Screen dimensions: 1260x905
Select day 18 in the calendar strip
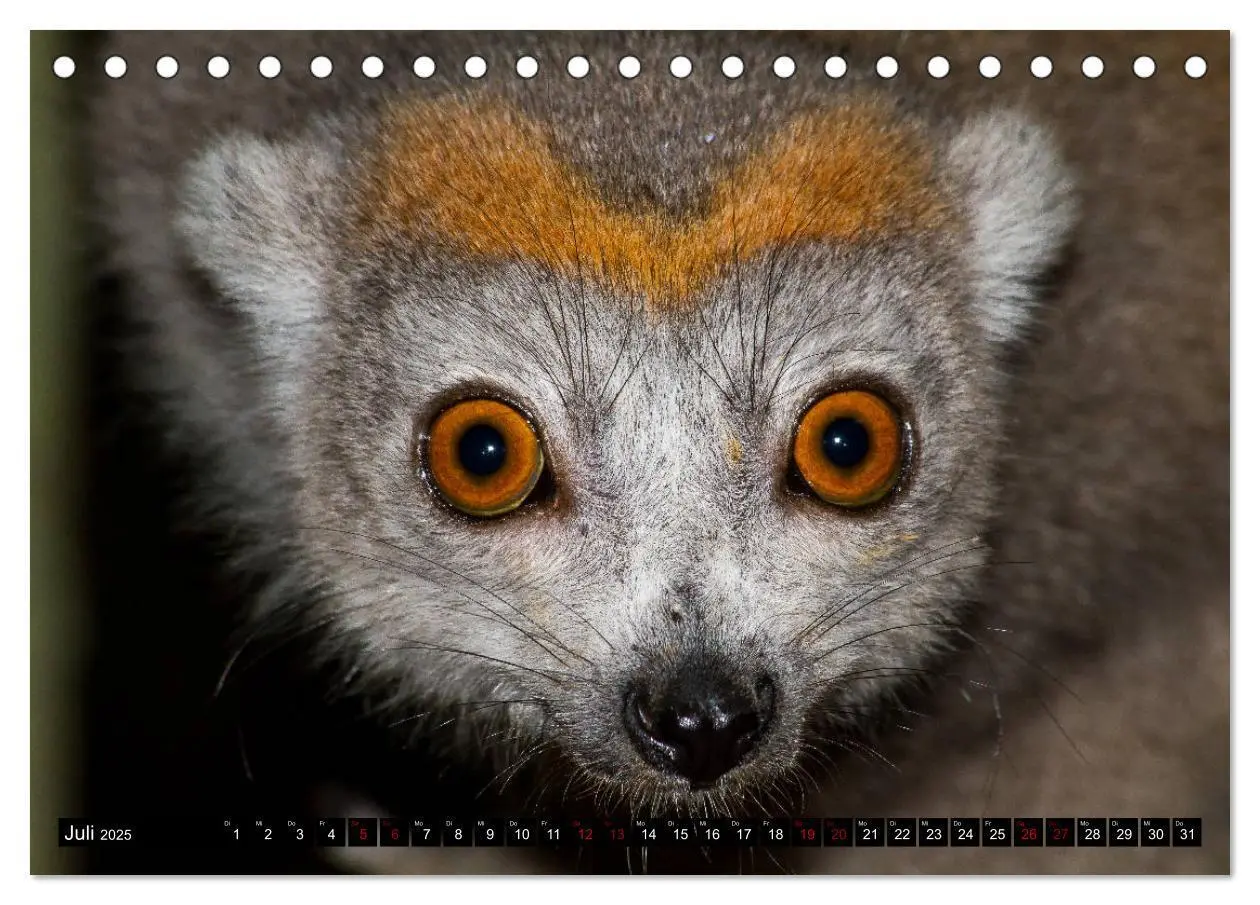pos(775,833)
